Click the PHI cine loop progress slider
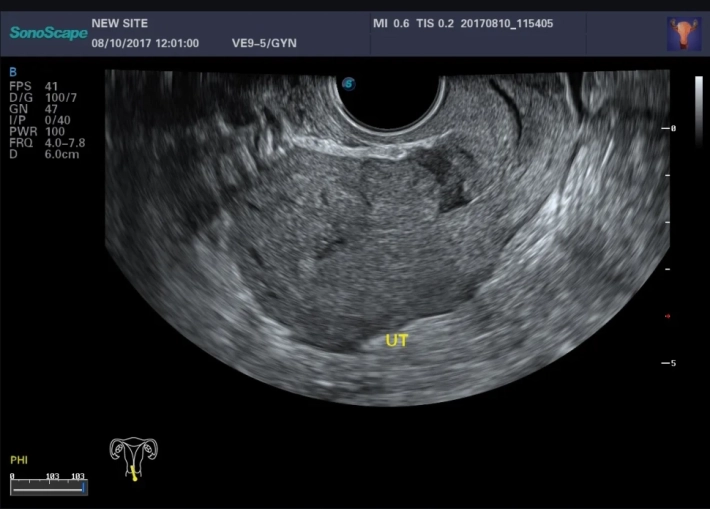 [48, 488]
